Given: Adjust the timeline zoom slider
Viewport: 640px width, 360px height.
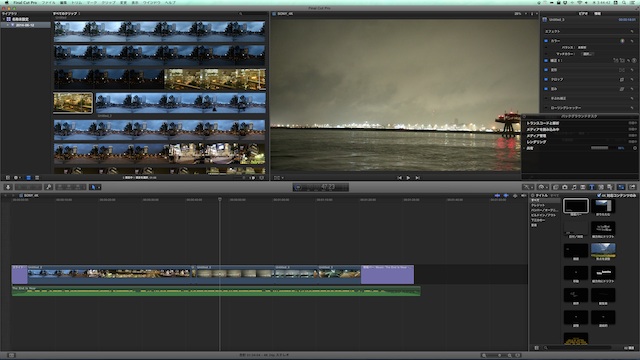Looking at the screenshot, I should (x=499, y=355).
